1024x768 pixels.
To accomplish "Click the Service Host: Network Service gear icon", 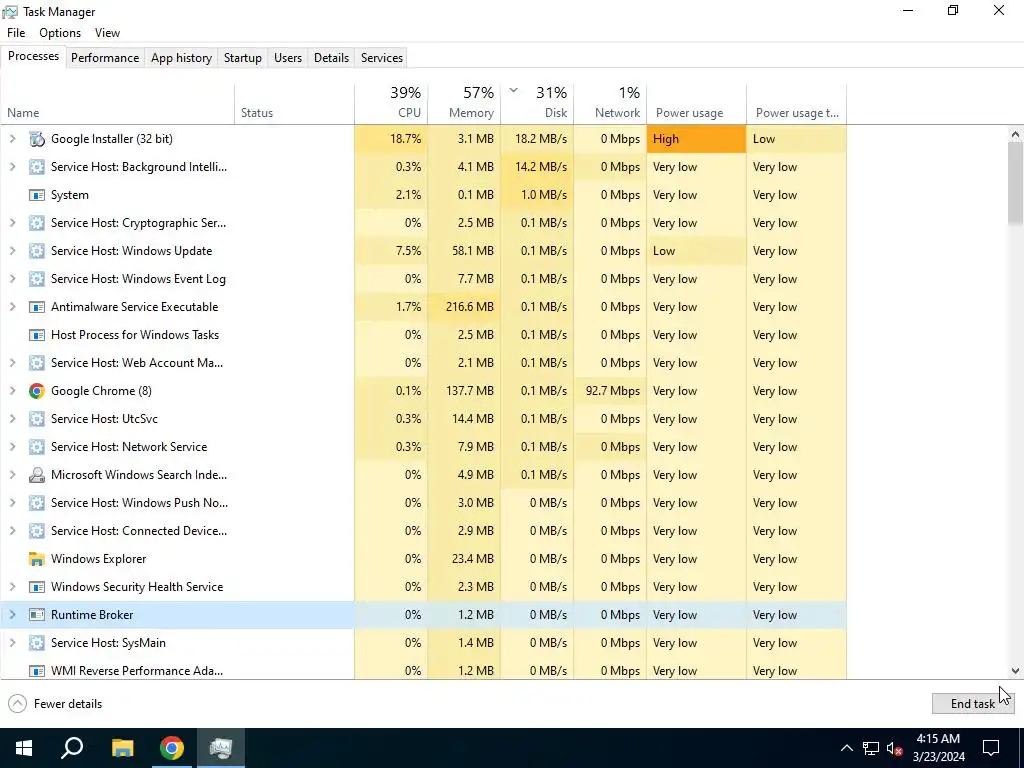I will (x=37, y=447).
